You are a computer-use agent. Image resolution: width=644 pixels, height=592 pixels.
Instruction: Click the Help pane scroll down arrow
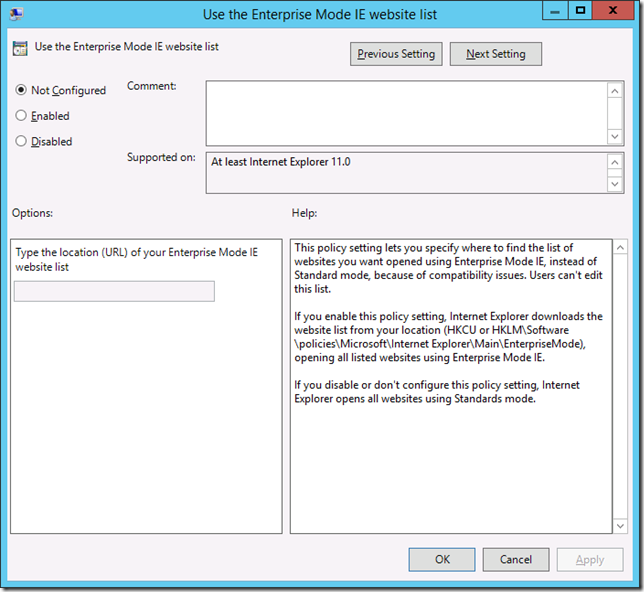(620, 526)
